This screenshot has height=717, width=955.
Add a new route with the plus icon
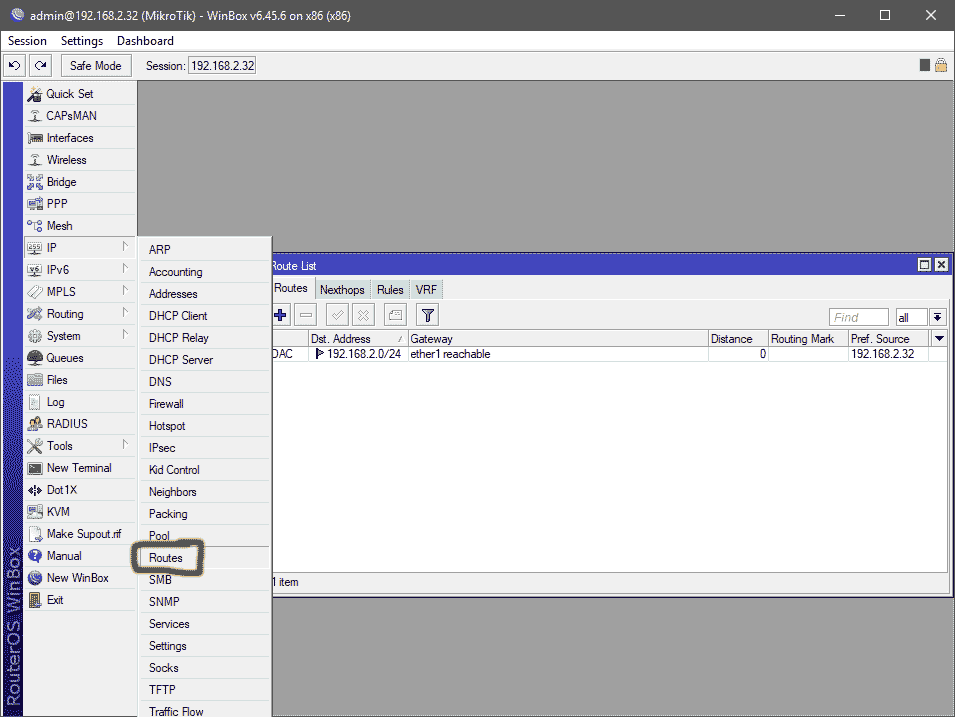[279, 314]
